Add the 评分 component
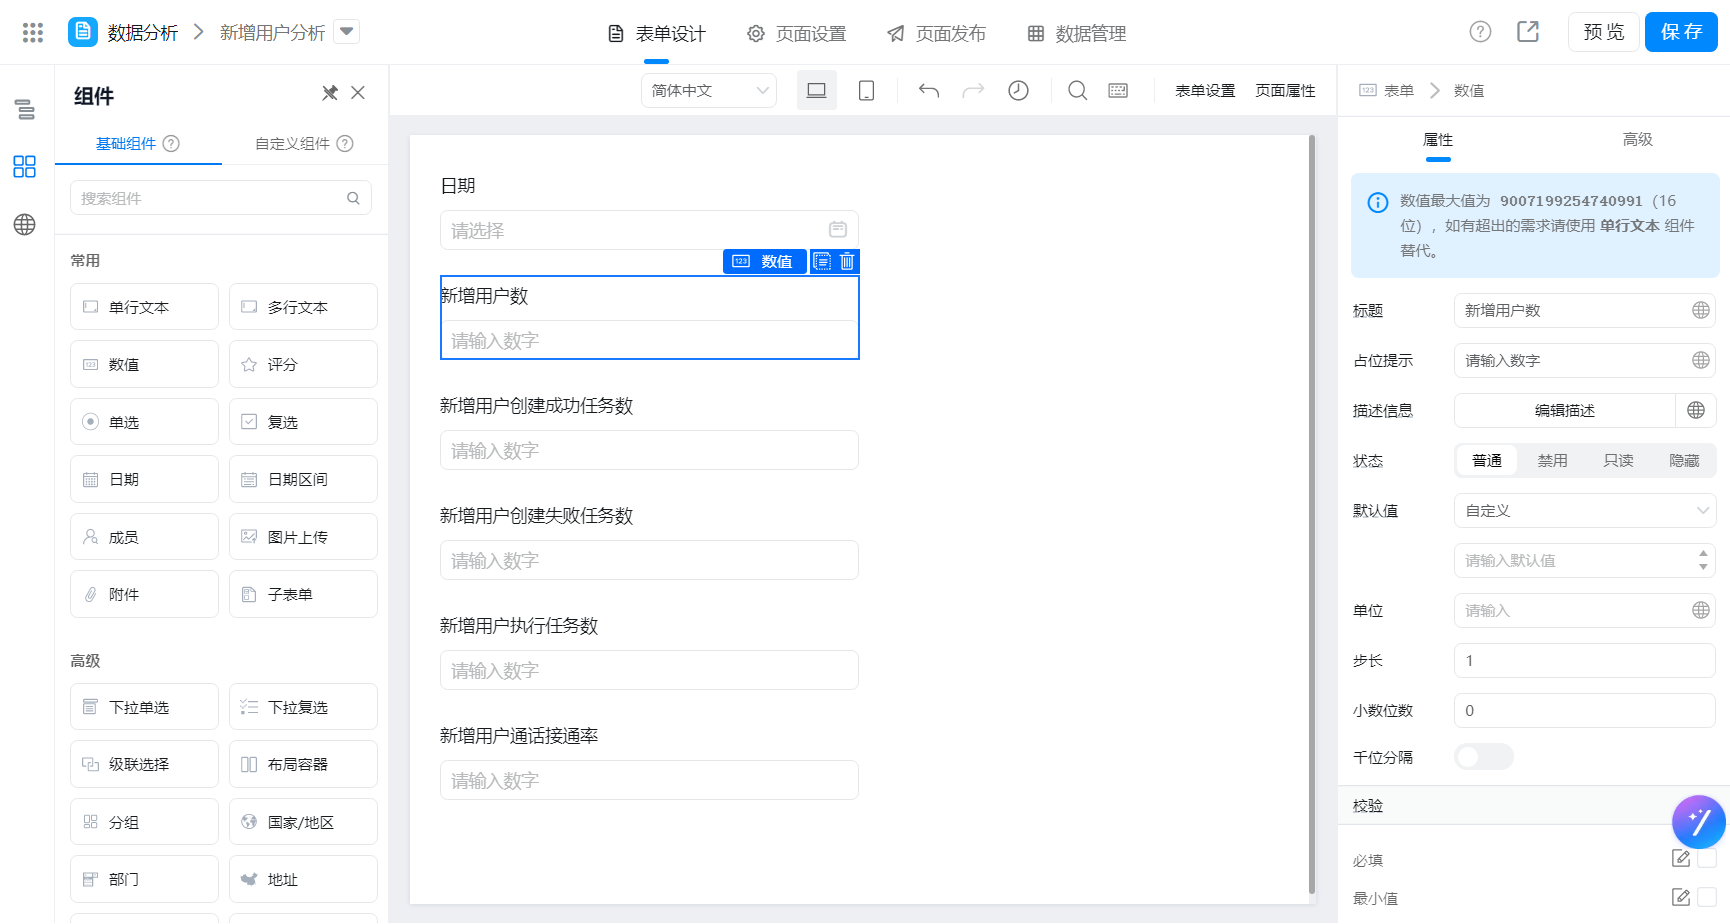This screenshot has width=1730, height=924. pyautogui.click(x=303, y=364)
